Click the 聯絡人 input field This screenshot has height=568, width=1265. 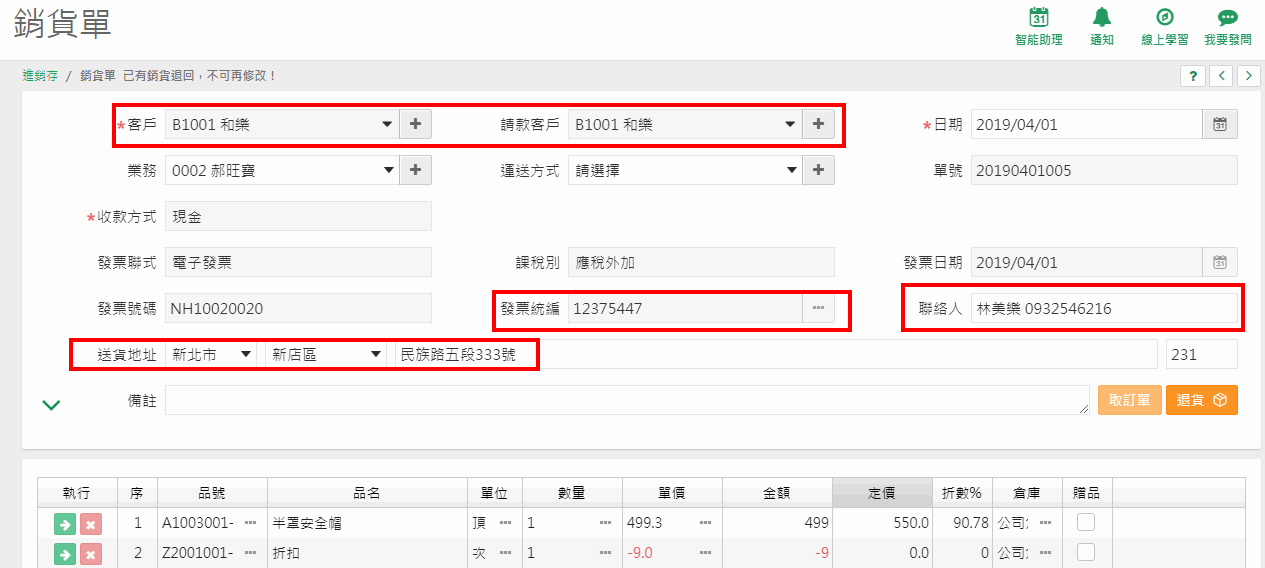tap(1104, 309)
